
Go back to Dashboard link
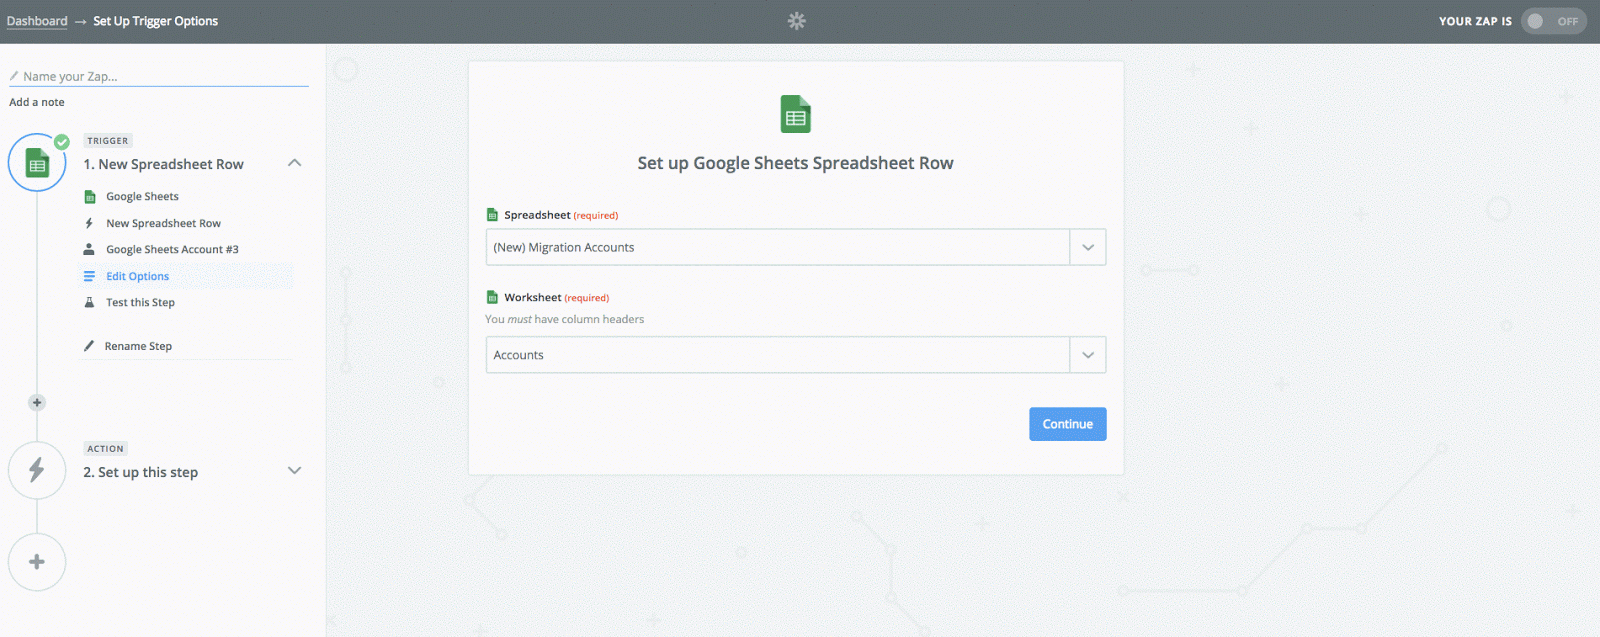click(37, 21)
